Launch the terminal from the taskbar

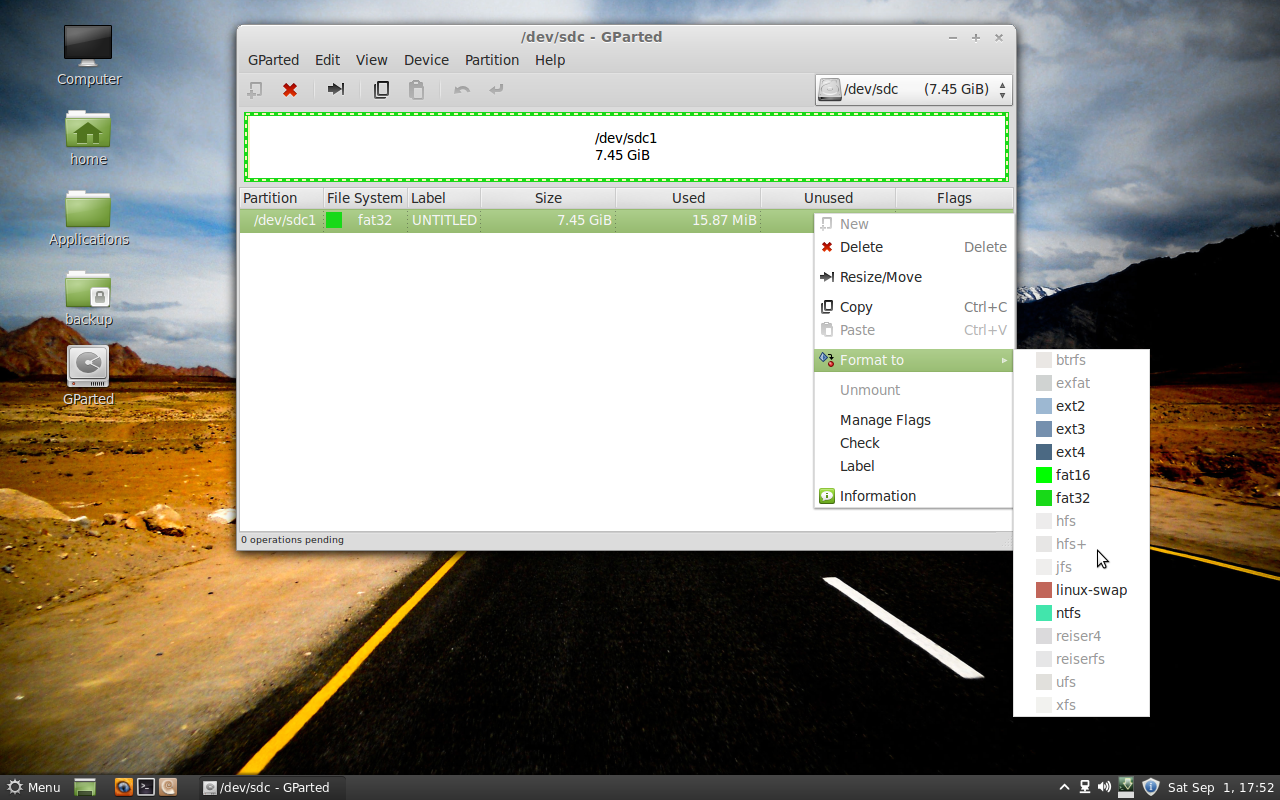click(146, 787)
